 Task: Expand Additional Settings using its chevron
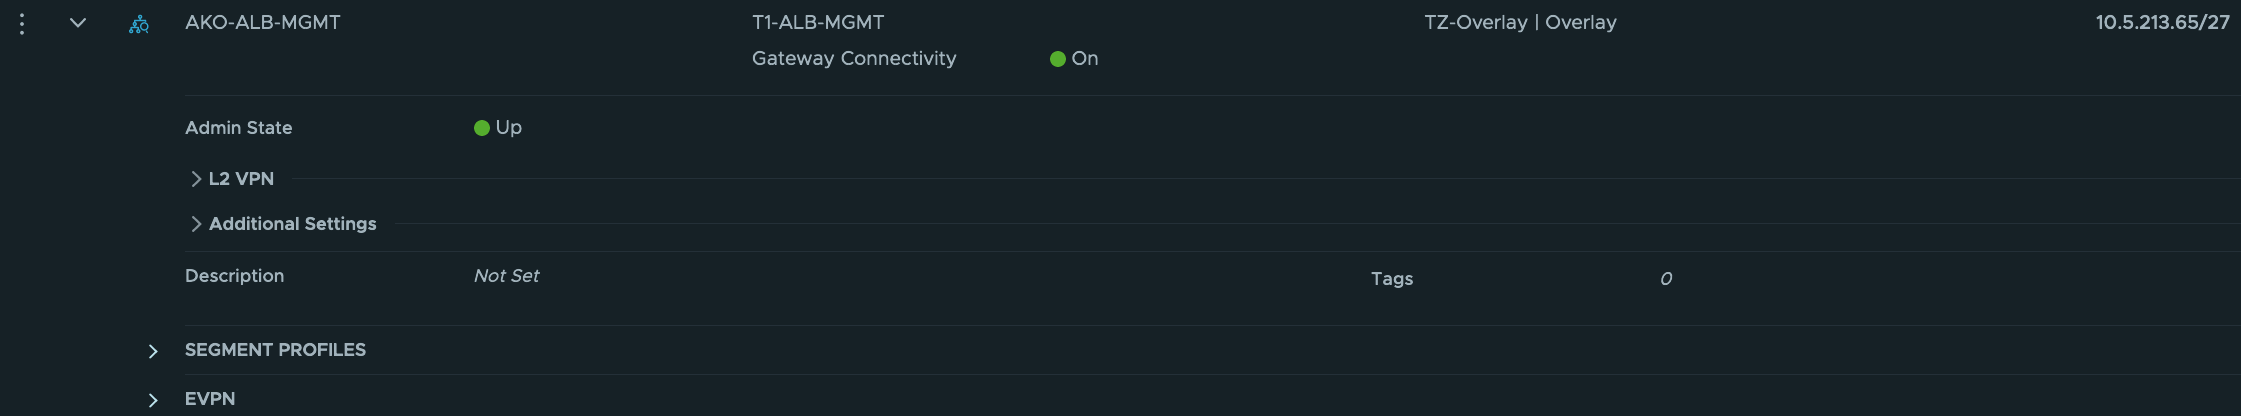(196, 224)
